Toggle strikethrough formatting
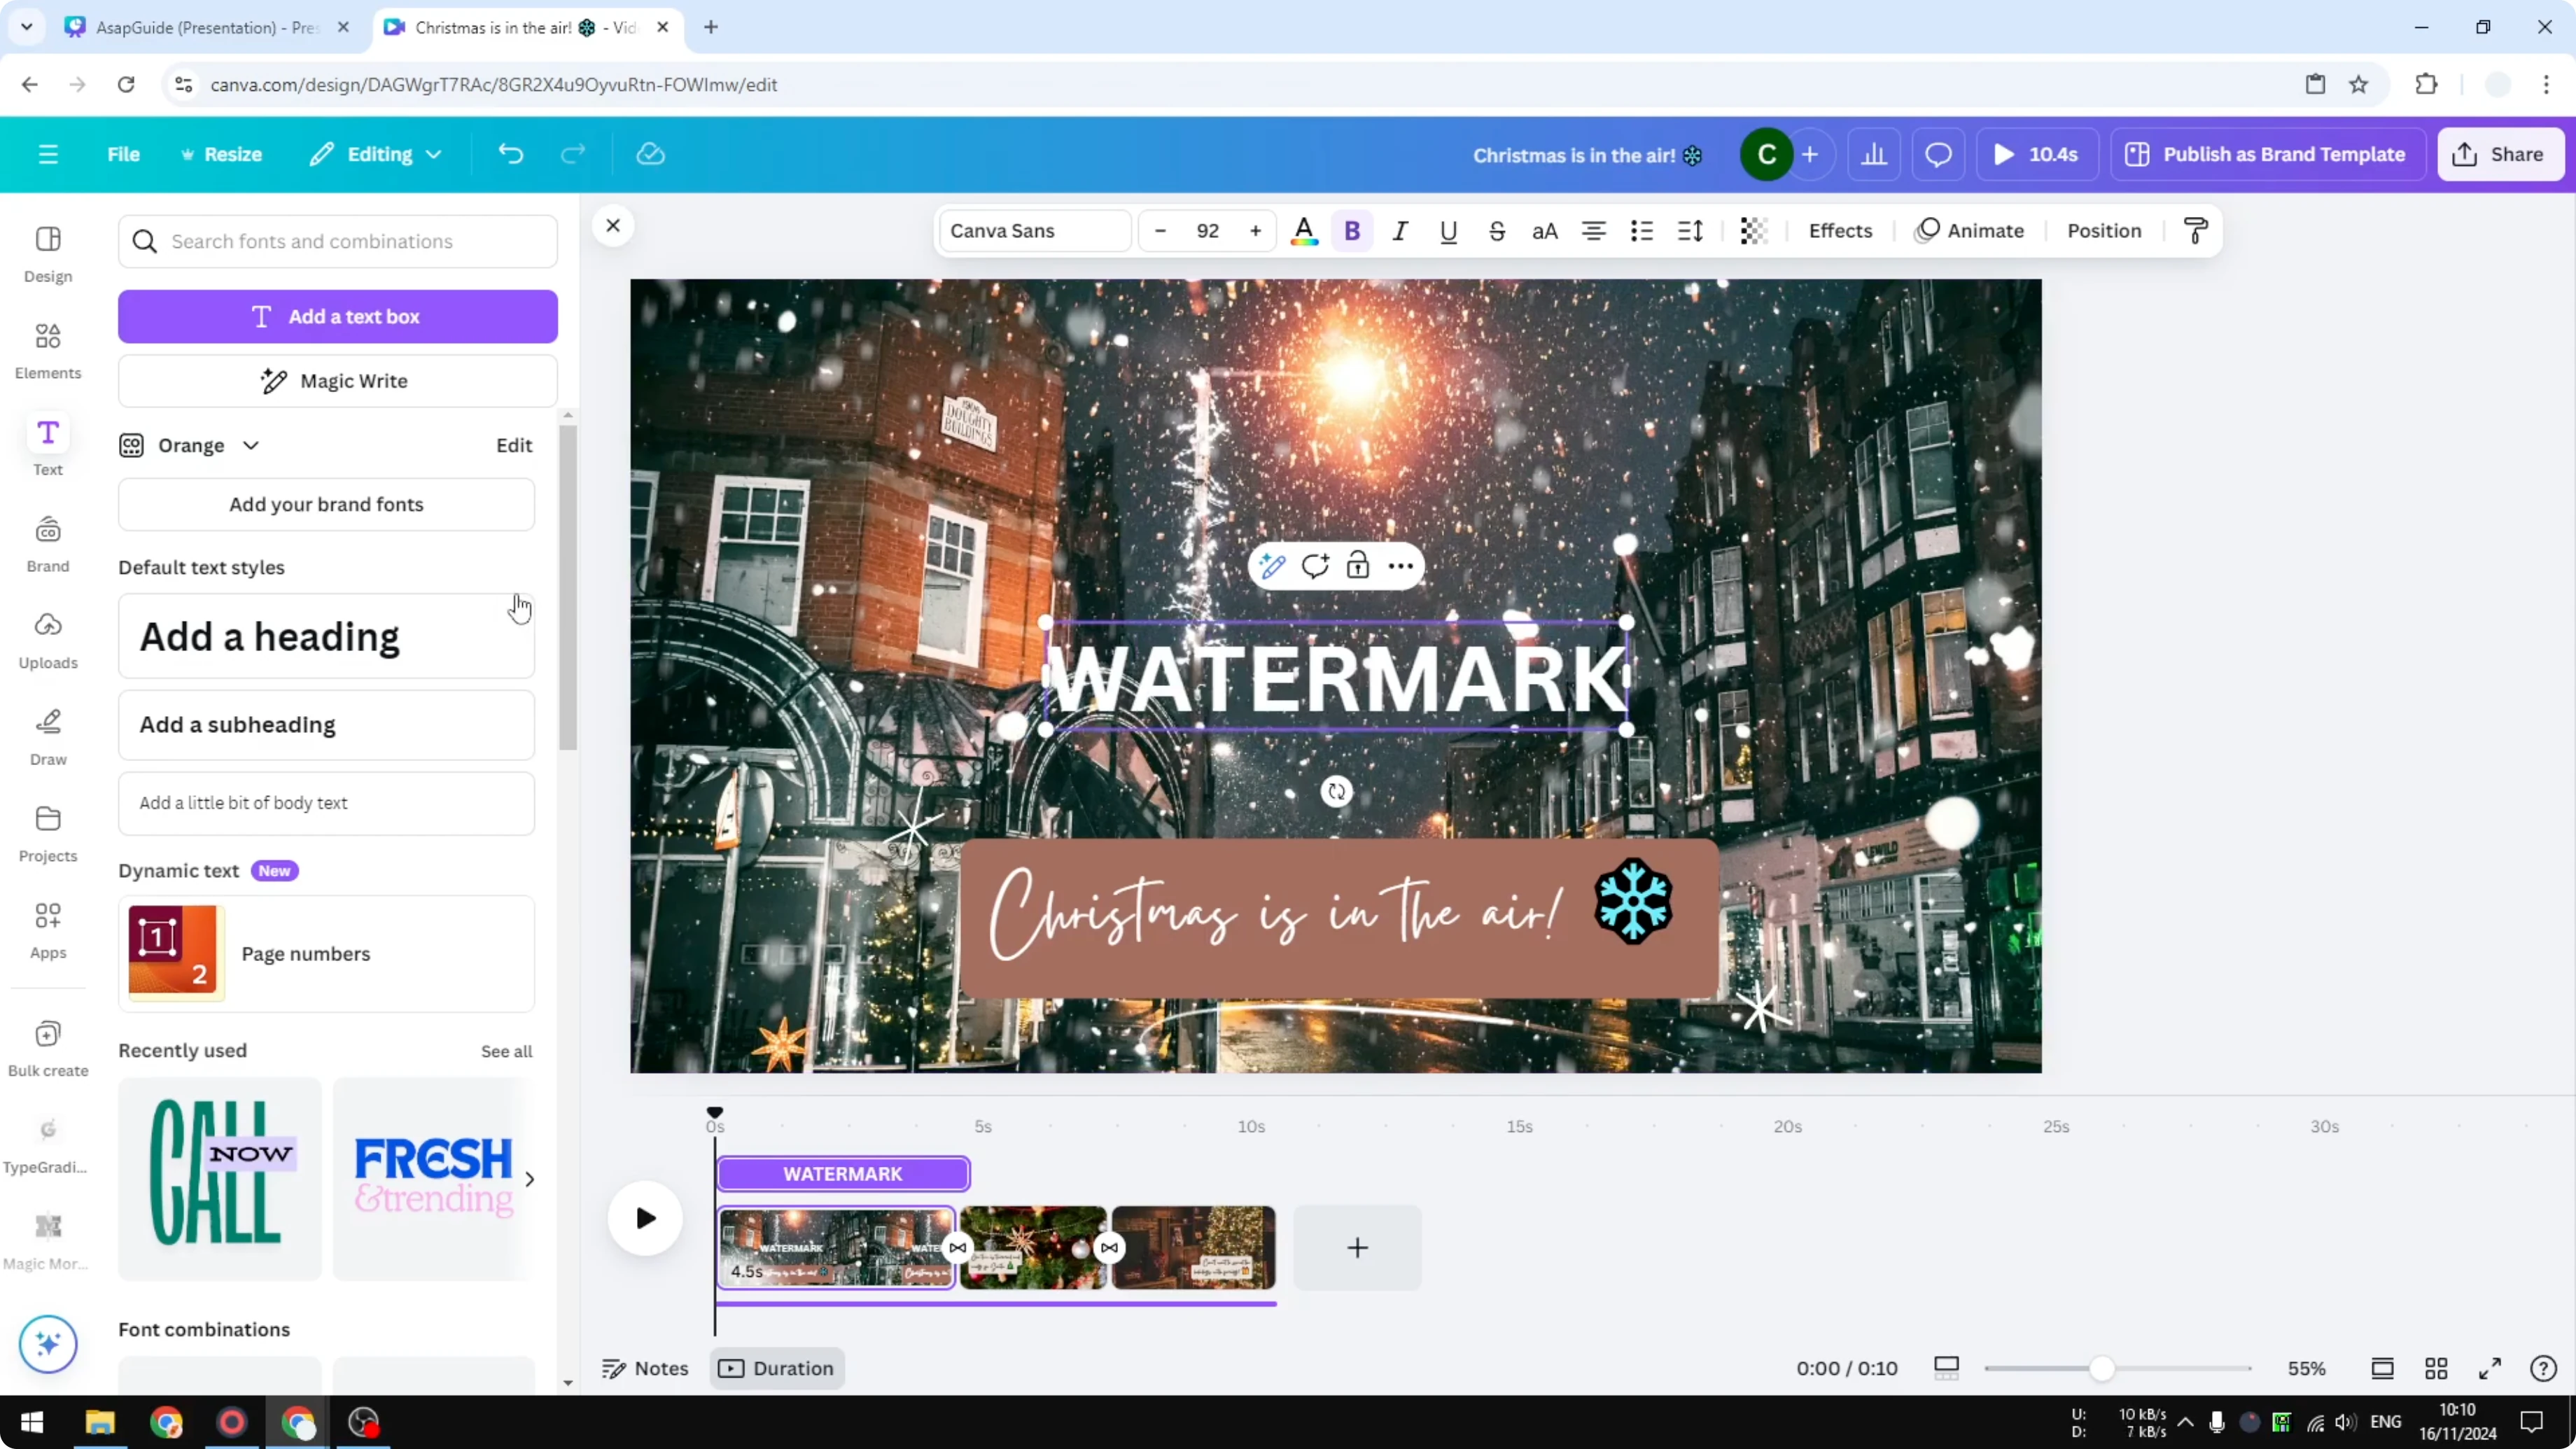Screen dimensions: 2576x1449 (x=1496, y=230)
